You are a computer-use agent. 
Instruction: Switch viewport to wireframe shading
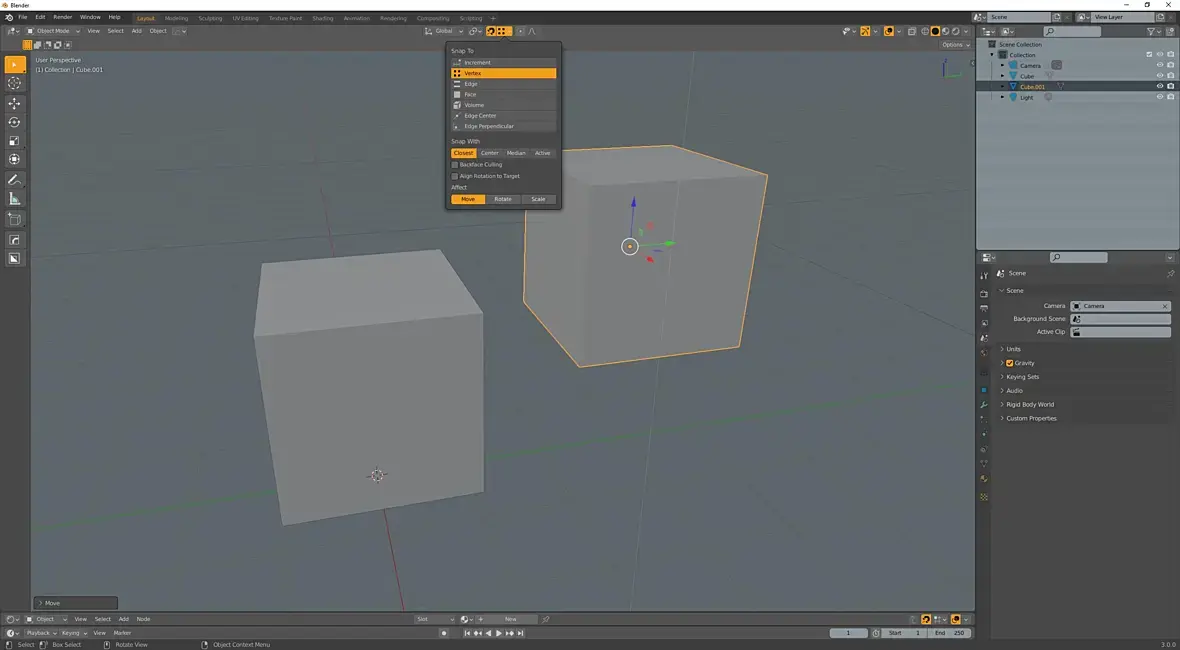click(x=925, y=32)
